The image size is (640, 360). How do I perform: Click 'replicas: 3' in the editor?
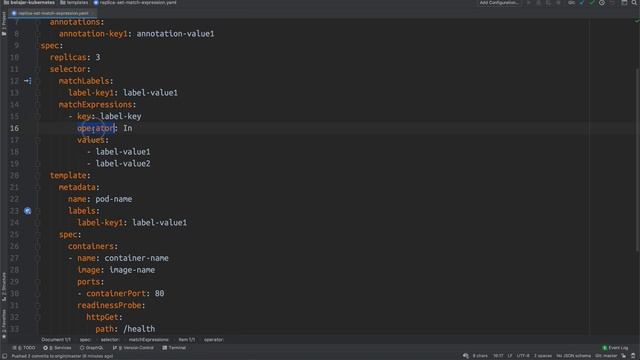coord(75,57)
